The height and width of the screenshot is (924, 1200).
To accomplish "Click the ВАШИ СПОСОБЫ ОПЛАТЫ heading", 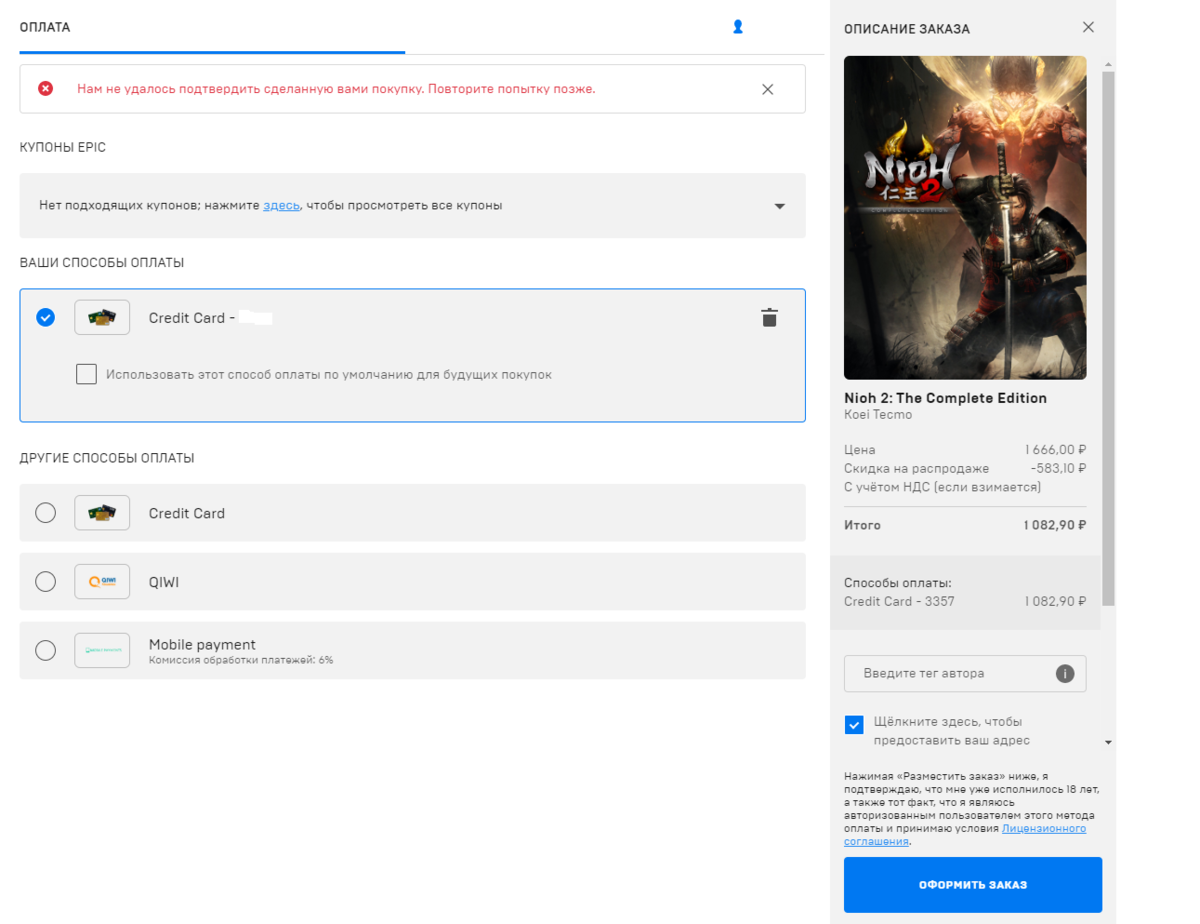I will point(102,263).
